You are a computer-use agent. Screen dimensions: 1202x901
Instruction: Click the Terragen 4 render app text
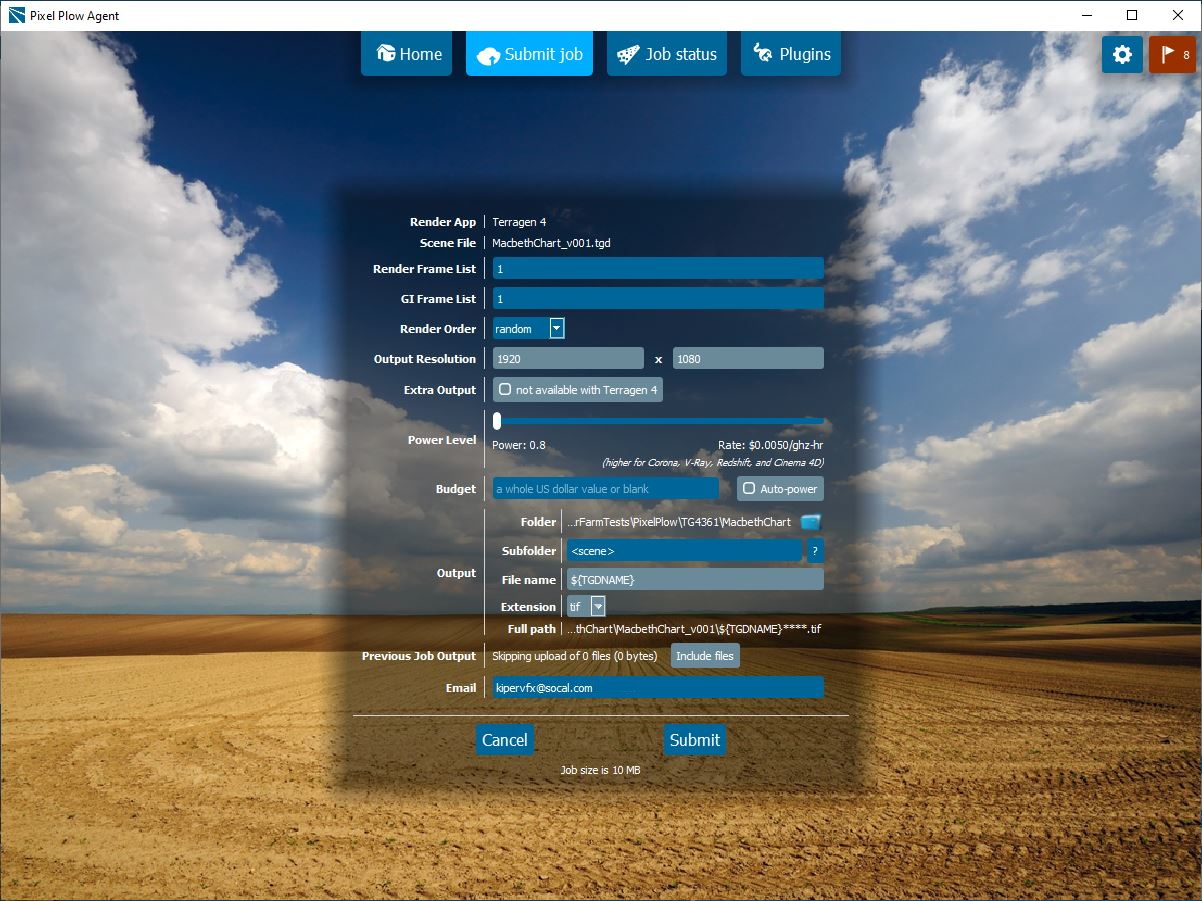point(519,222)
